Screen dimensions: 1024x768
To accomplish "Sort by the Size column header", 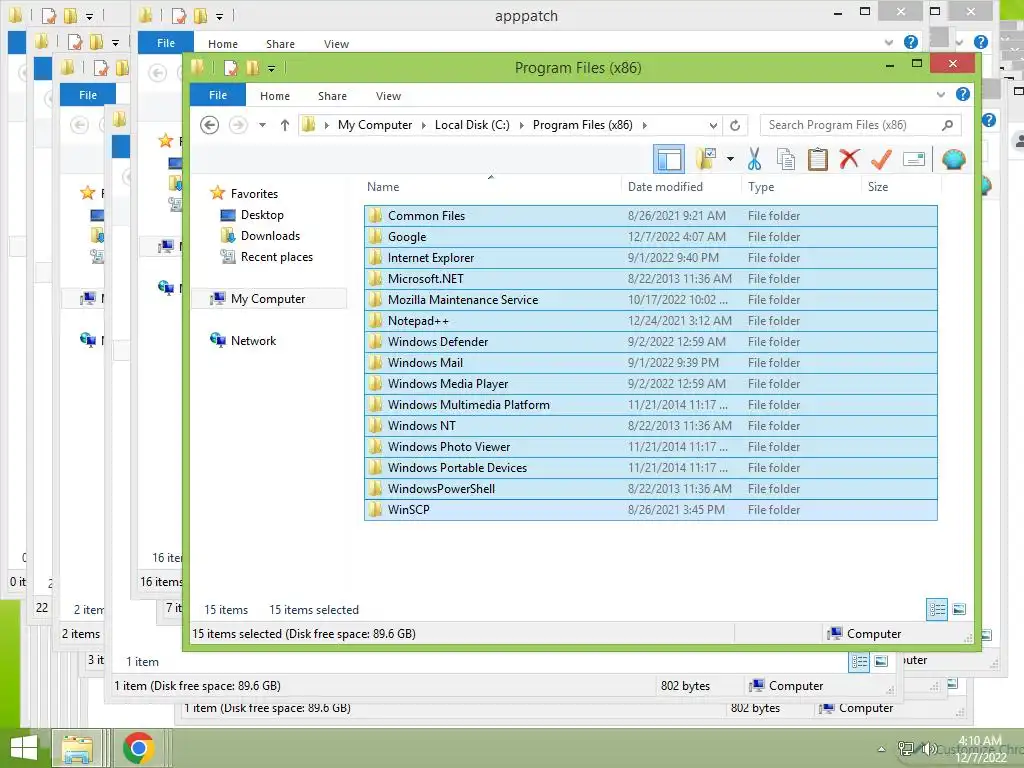I will click(x=878, y=187).
